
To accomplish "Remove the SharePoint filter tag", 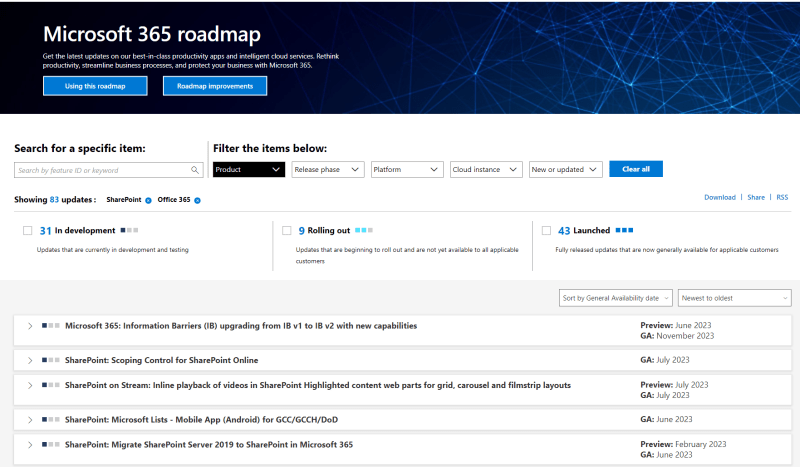I will coord(148,201).
